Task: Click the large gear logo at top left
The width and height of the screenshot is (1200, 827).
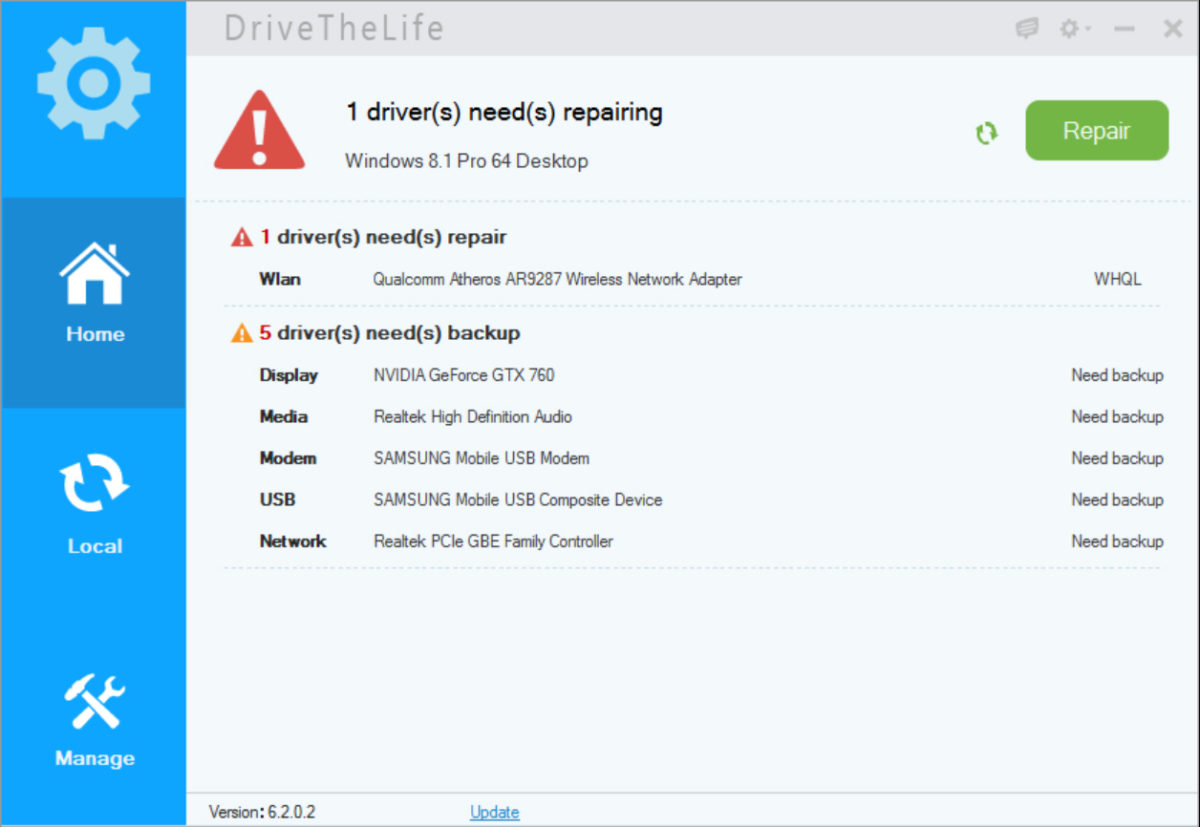Action: point(93,82)
